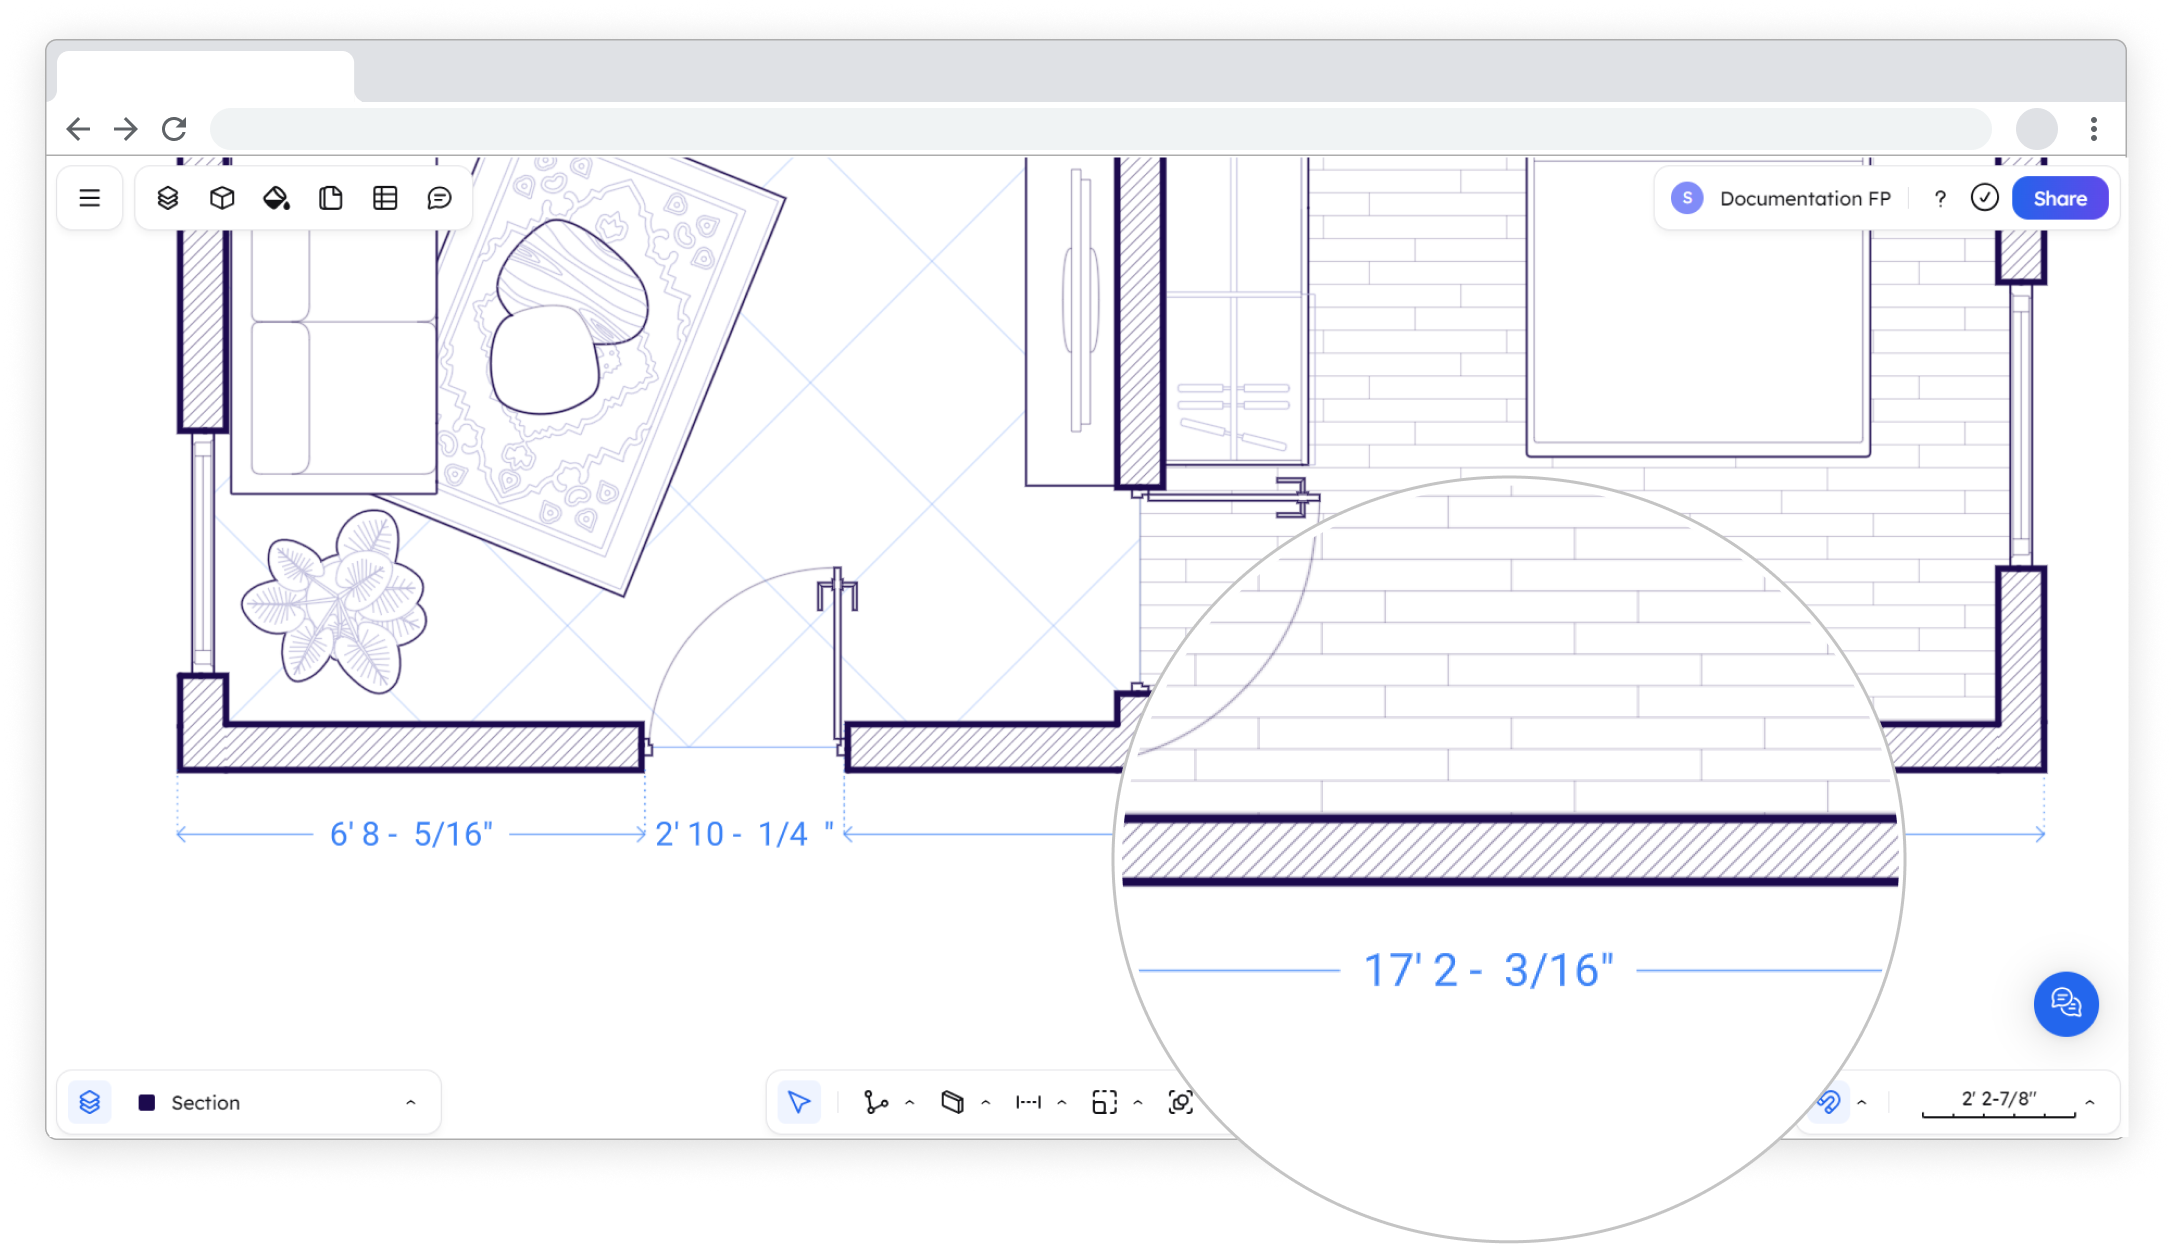
Task: Open the layers stack panel icon
Action: tap(168, 198)
